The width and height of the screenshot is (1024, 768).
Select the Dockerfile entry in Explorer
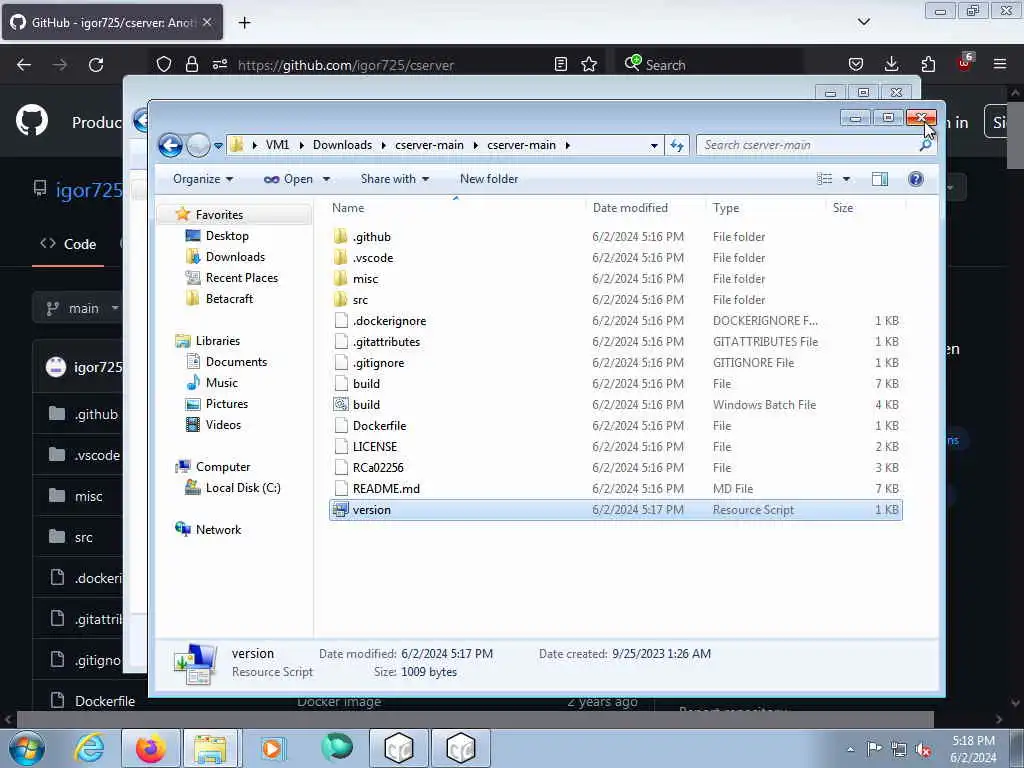(615, 426)
